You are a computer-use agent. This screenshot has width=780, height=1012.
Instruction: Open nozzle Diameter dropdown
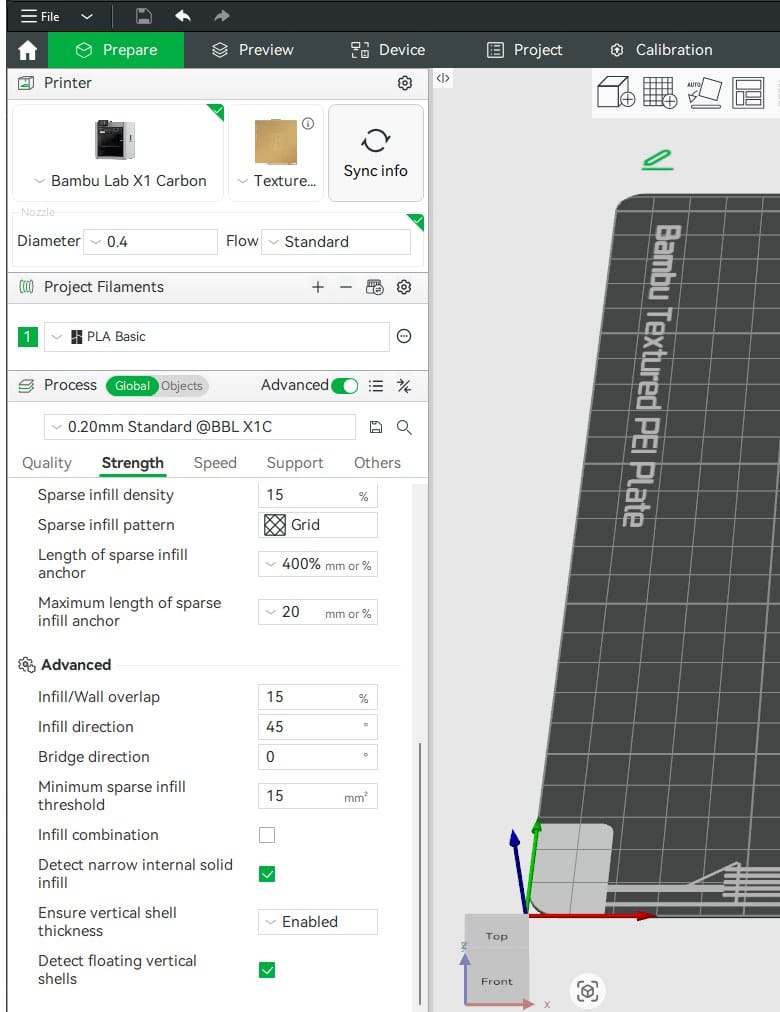point(150,242)
